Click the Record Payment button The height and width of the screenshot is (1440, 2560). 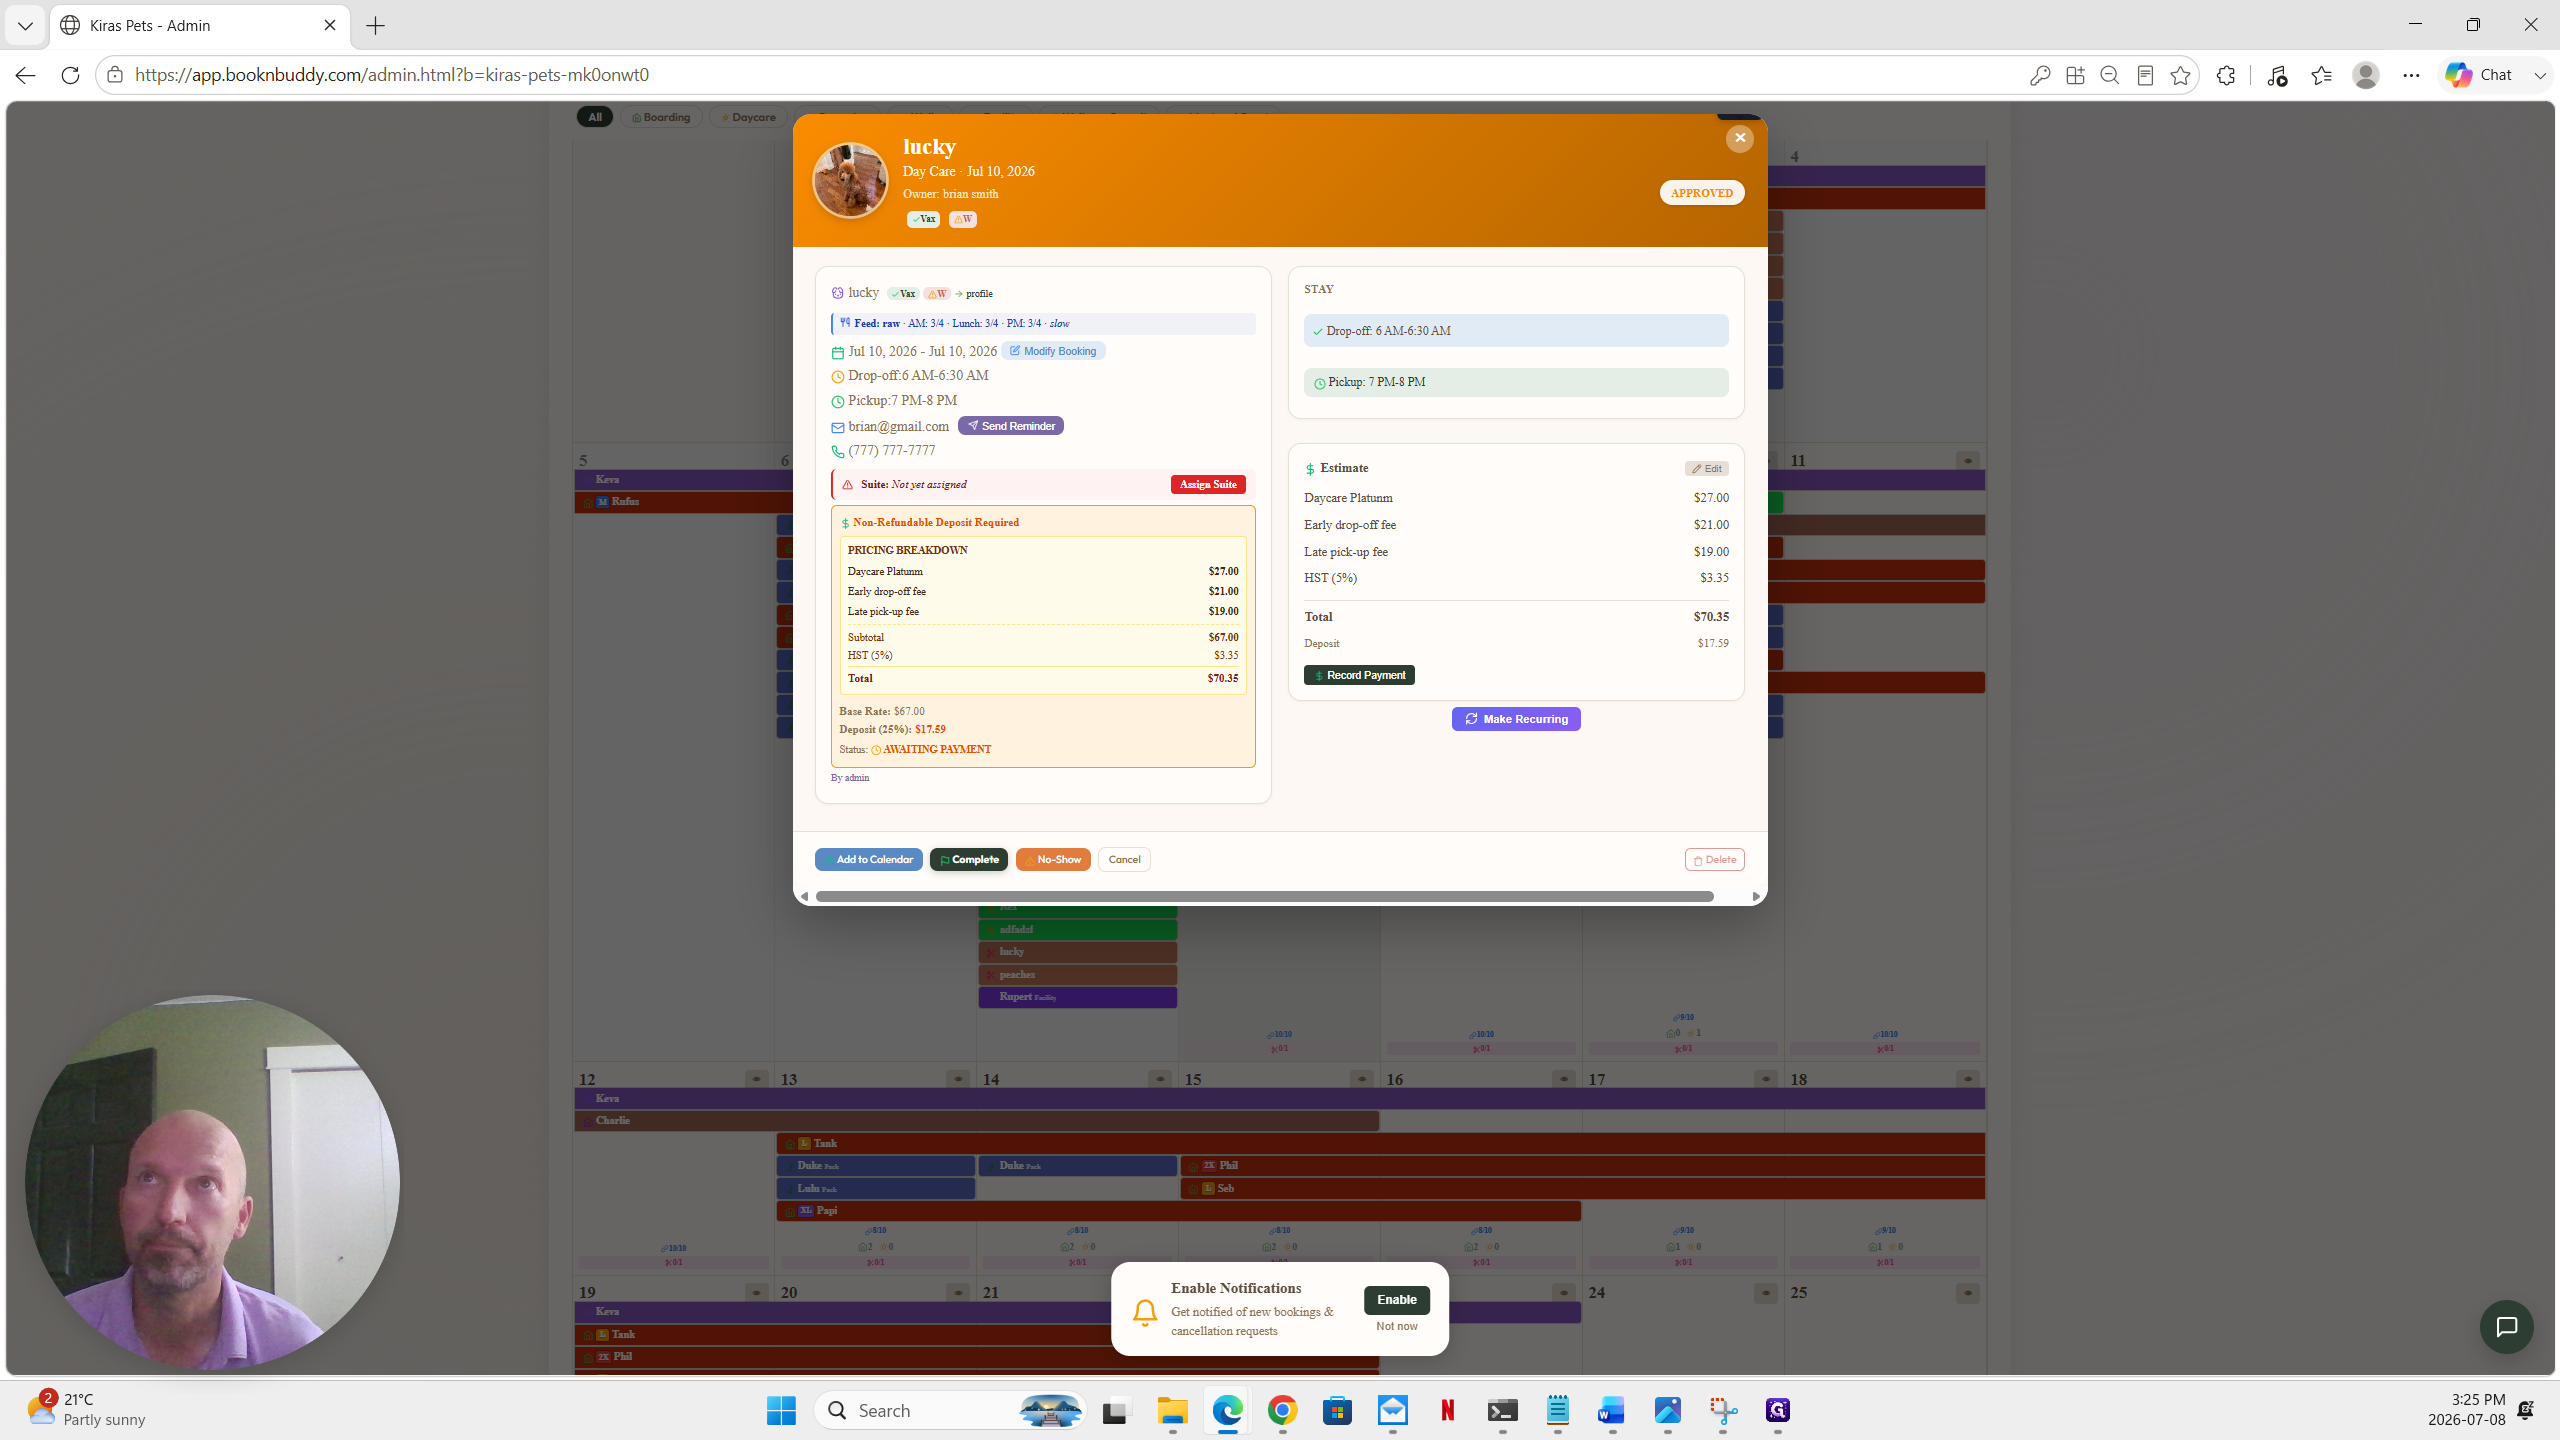(x=1359, y=675)
